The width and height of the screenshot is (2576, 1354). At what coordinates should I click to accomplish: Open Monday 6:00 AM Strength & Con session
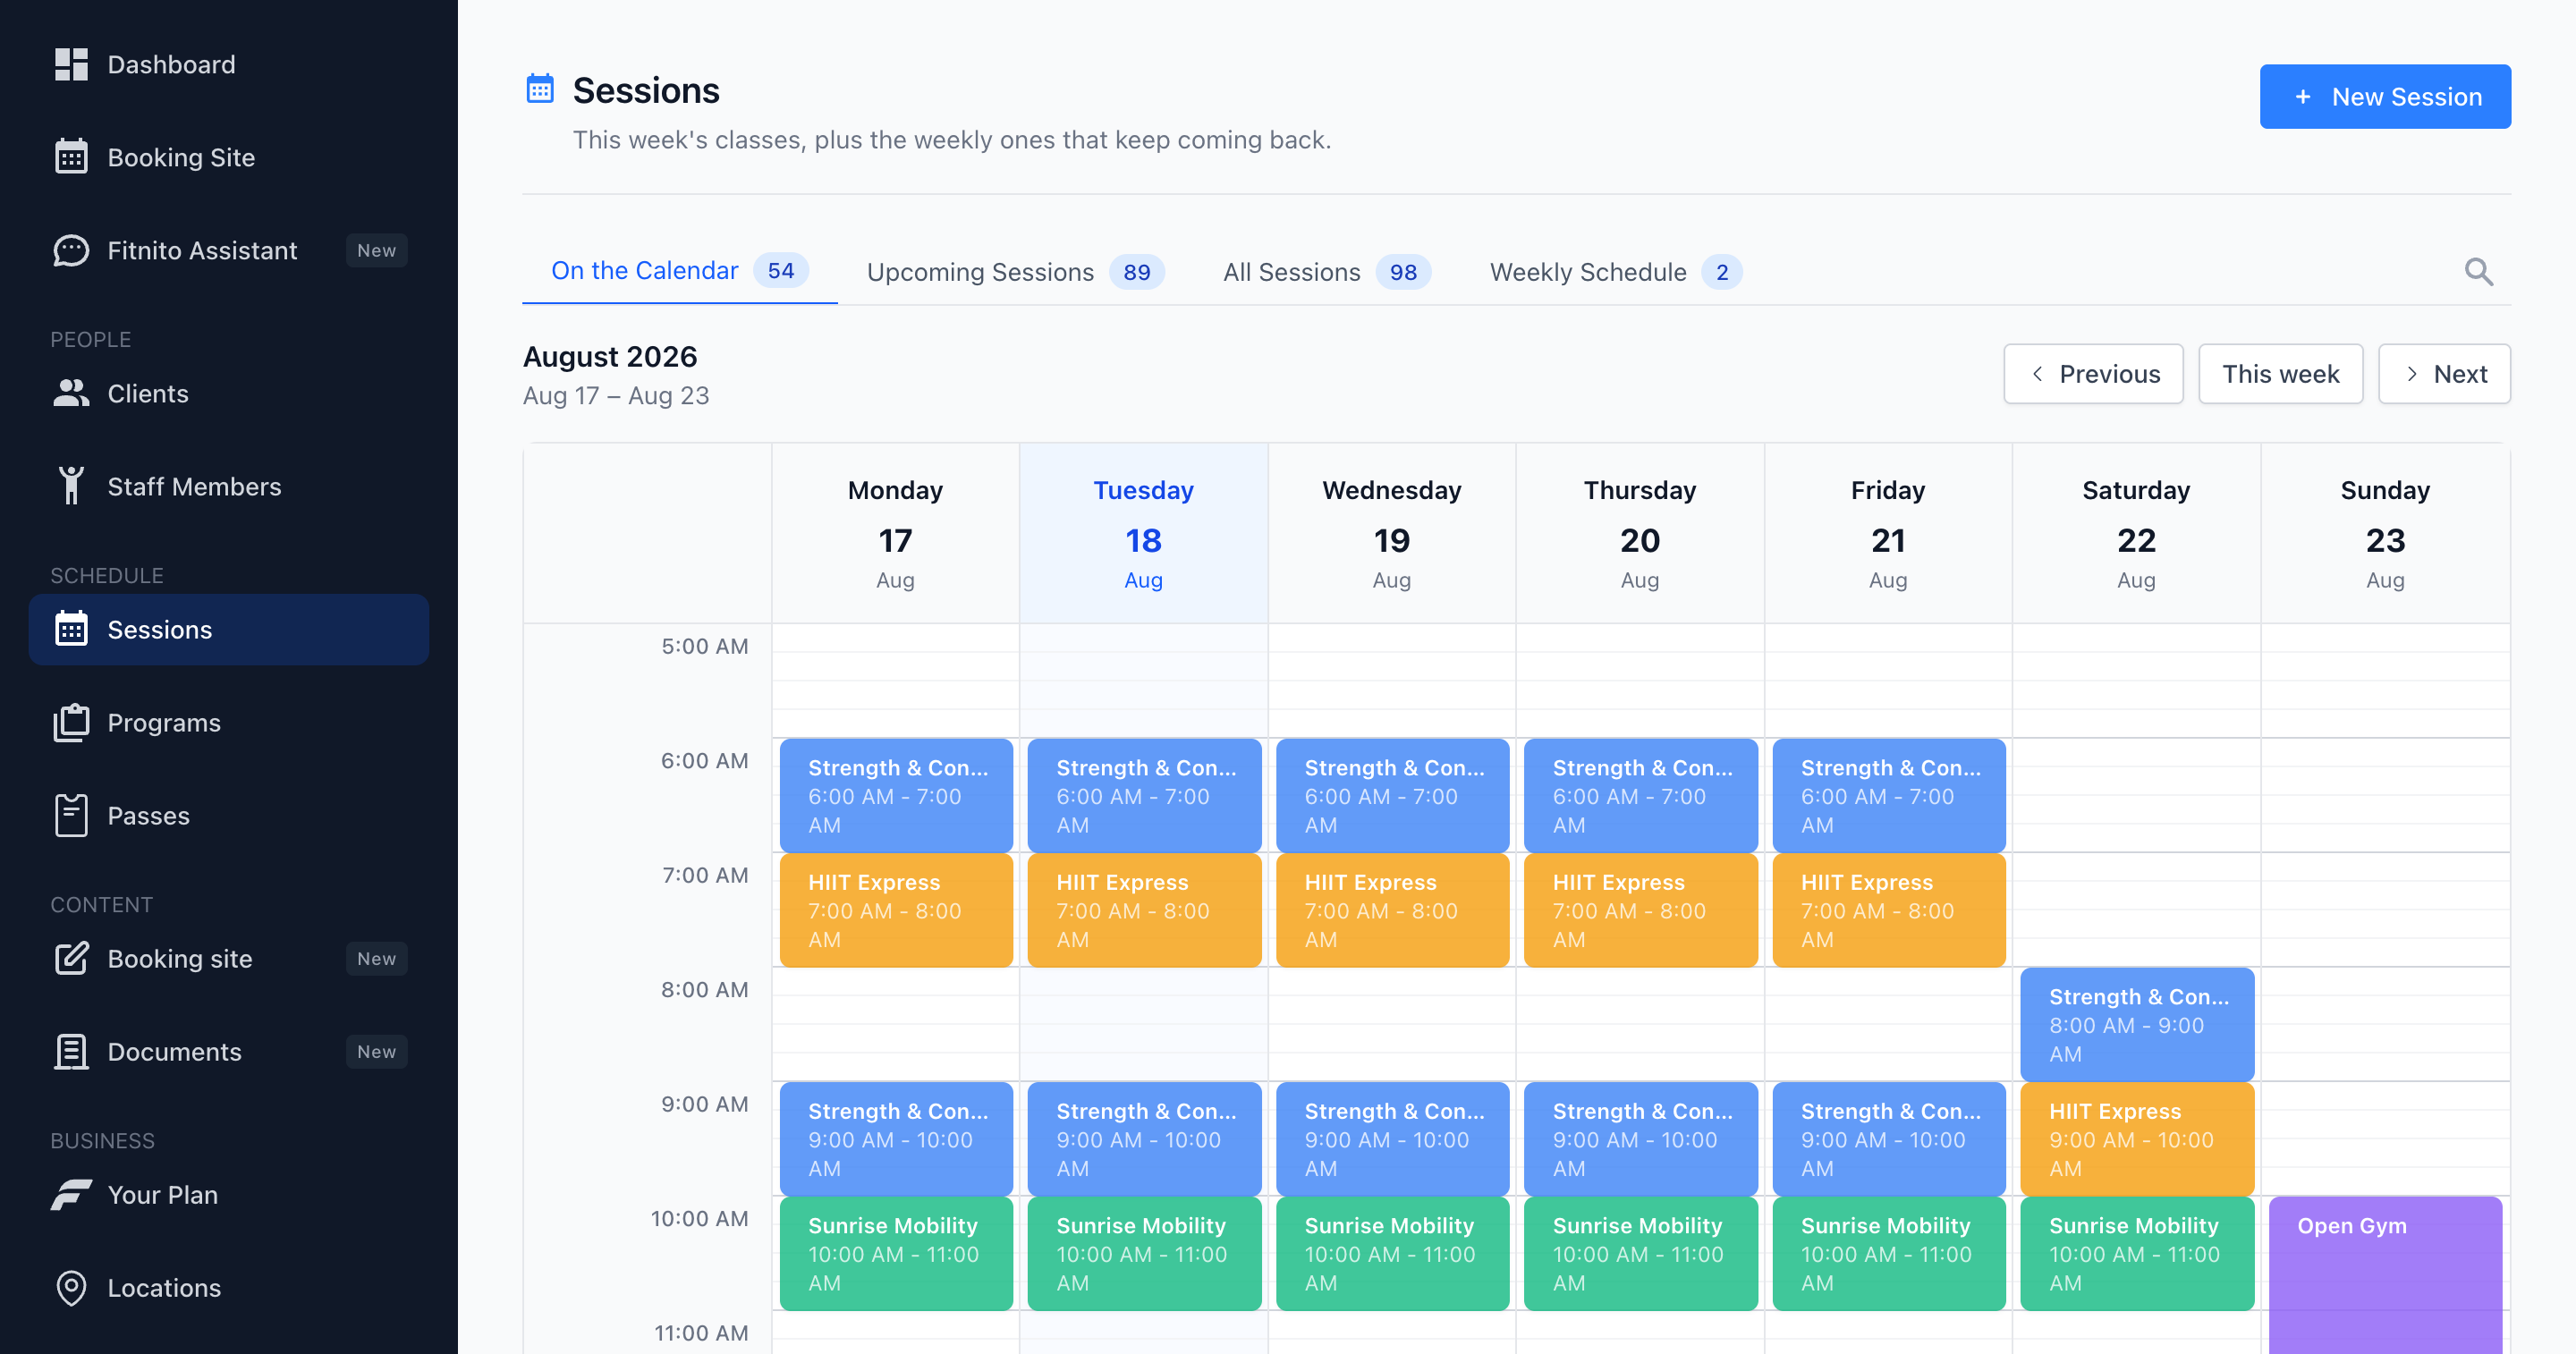point(896,795)
